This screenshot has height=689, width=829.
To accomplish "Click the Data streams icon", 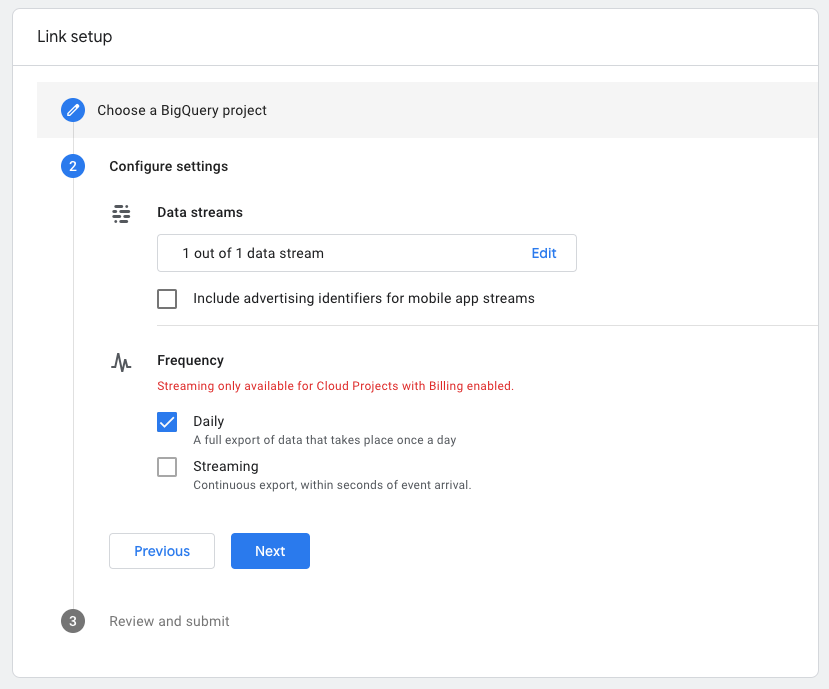I will (121, 214).
